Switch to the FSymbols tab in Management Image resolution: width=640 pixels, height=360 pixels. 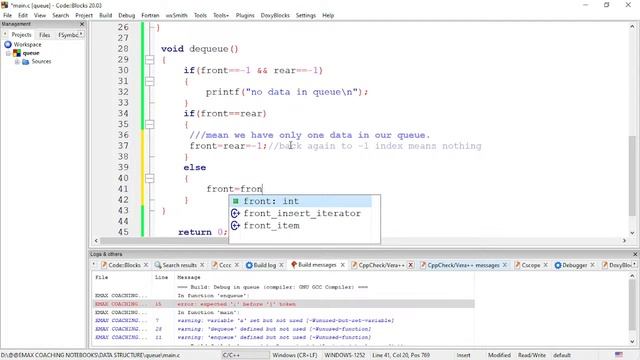point(68,35)
